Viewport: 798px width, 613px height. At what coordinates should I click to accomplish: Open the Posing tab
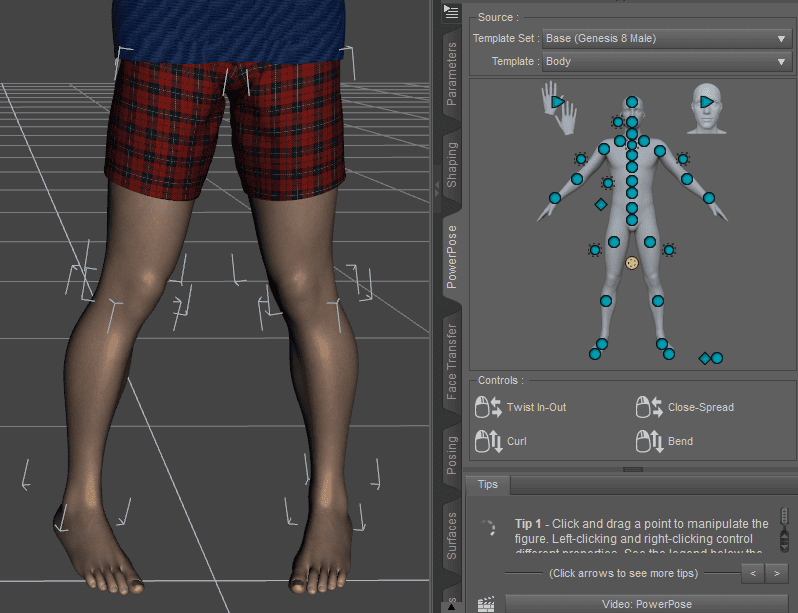(x=451, y=455)
